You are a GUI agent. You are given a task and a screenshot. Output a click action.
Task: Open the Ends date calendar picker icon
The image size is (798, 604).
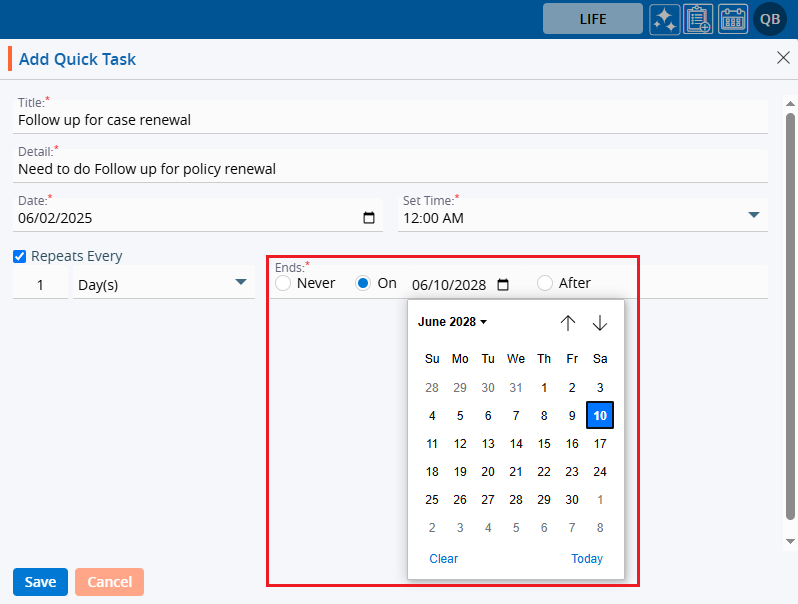tap(503, 284)
